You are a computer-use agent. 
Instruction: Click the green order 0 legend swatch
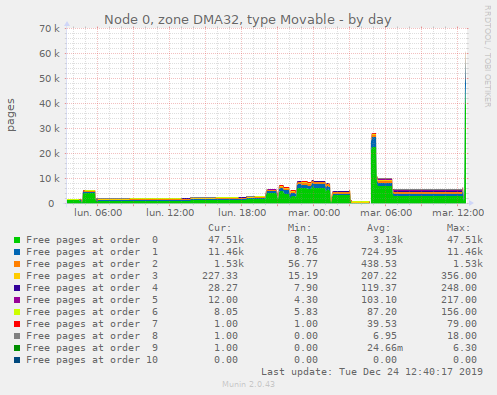[x=17, y=240]
